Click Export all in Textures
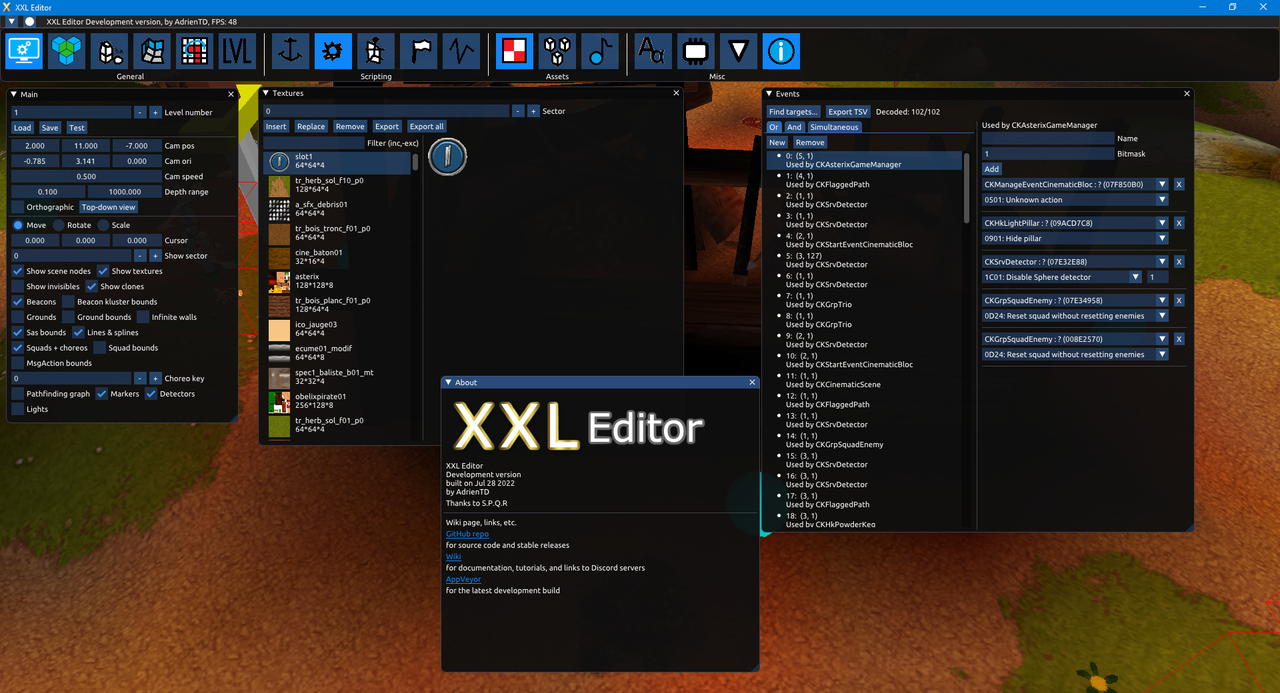Screen dimensions: 1280x693 click(427, 126)
